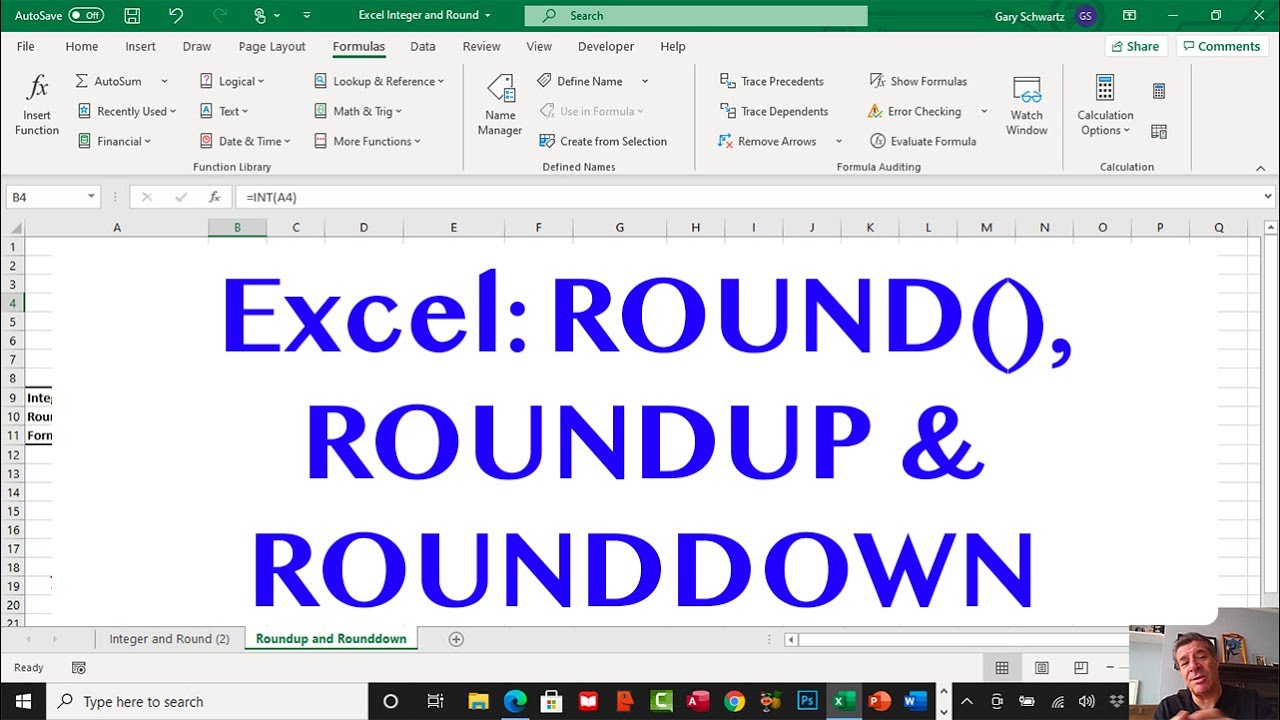
Task: Open the Logical functions menu
Action: (232, 81)
